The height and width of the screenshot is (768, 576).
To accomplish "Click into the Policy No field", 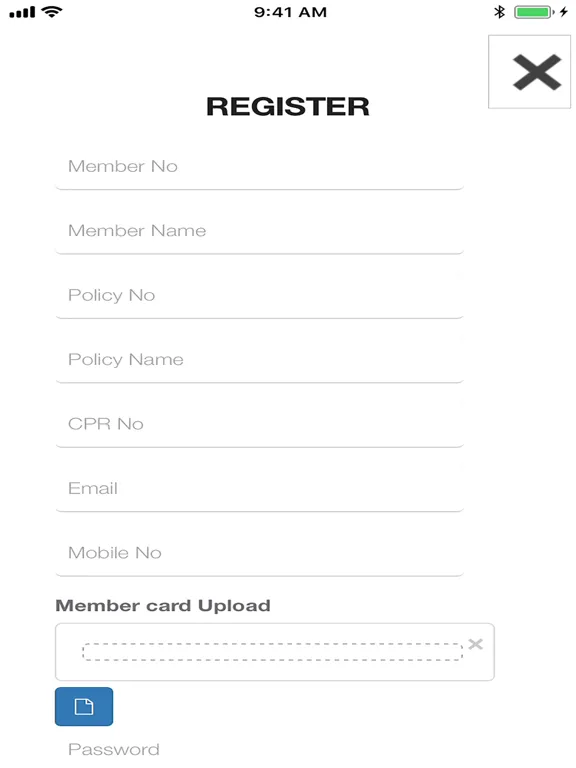I will click(260, 296).
